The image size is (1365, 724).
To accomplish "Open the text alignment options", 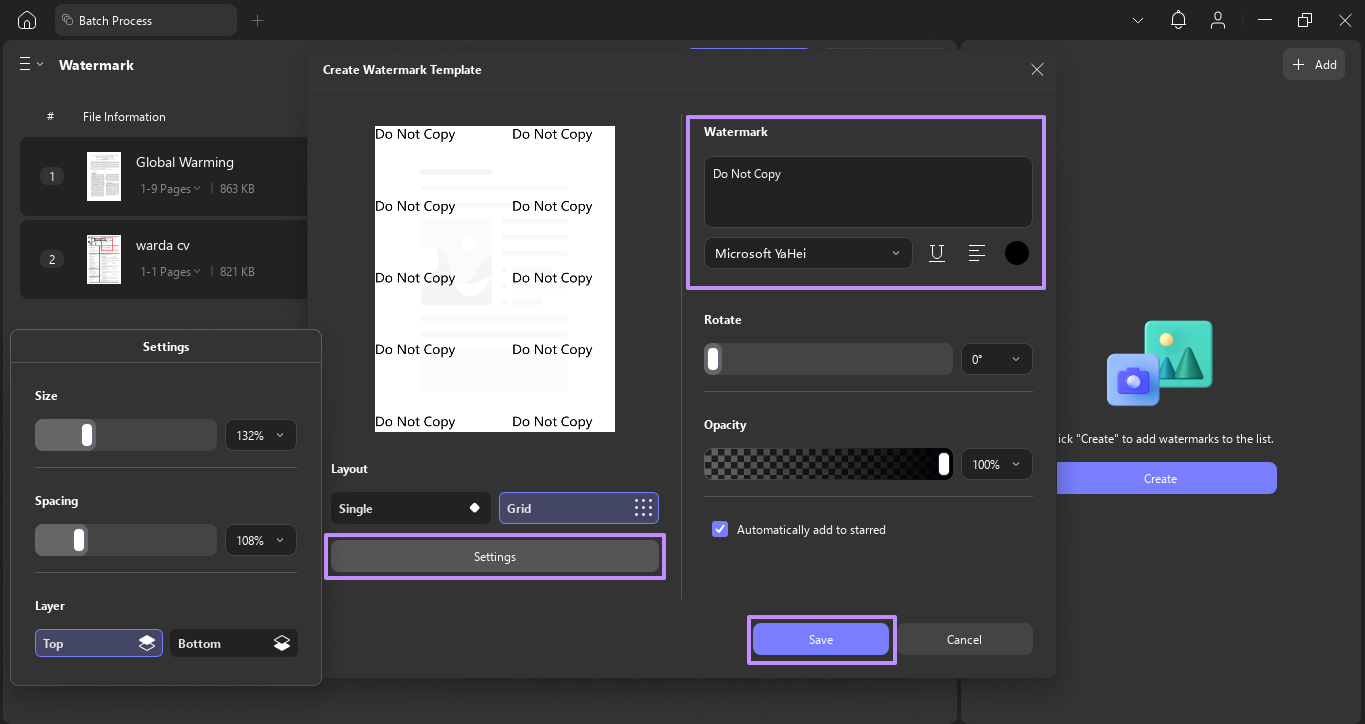I will click(x=976, y=253).
